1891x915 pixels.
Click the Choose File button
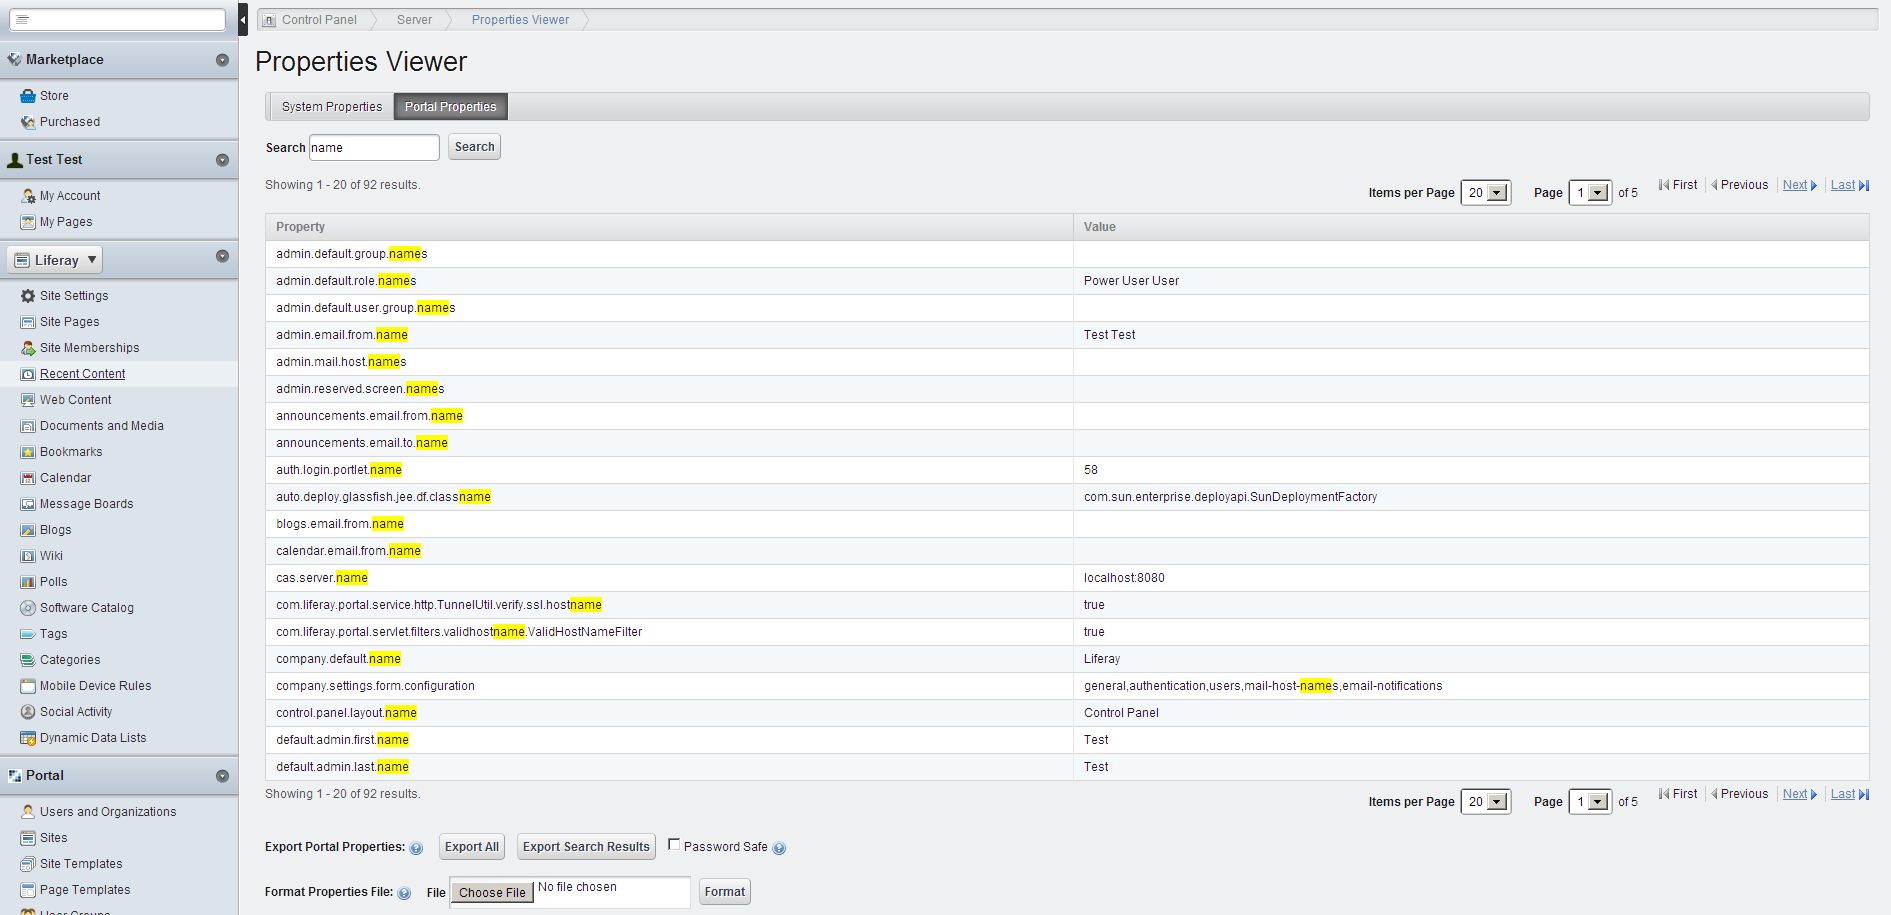[x=492, y=893]
